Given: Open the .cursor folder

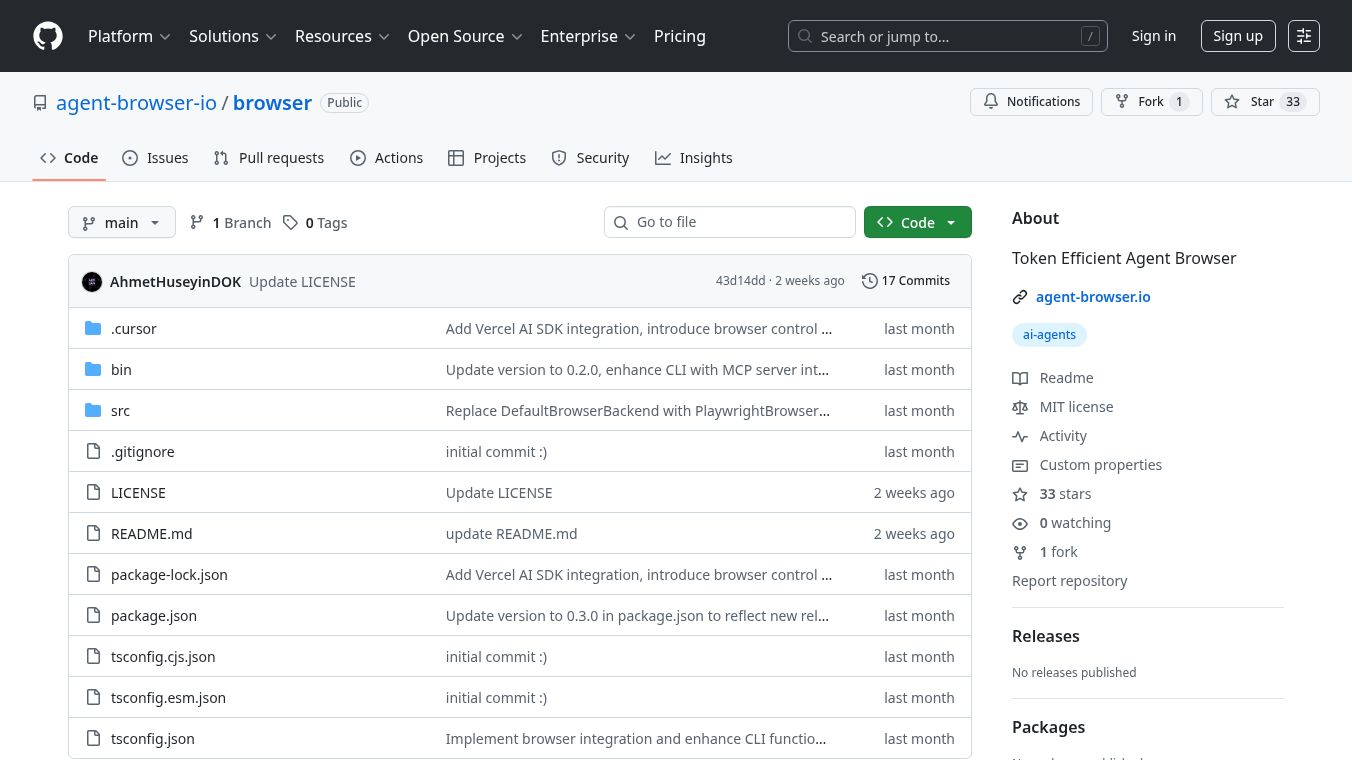Looking at the screenshot, I should (x=133, y=329).
